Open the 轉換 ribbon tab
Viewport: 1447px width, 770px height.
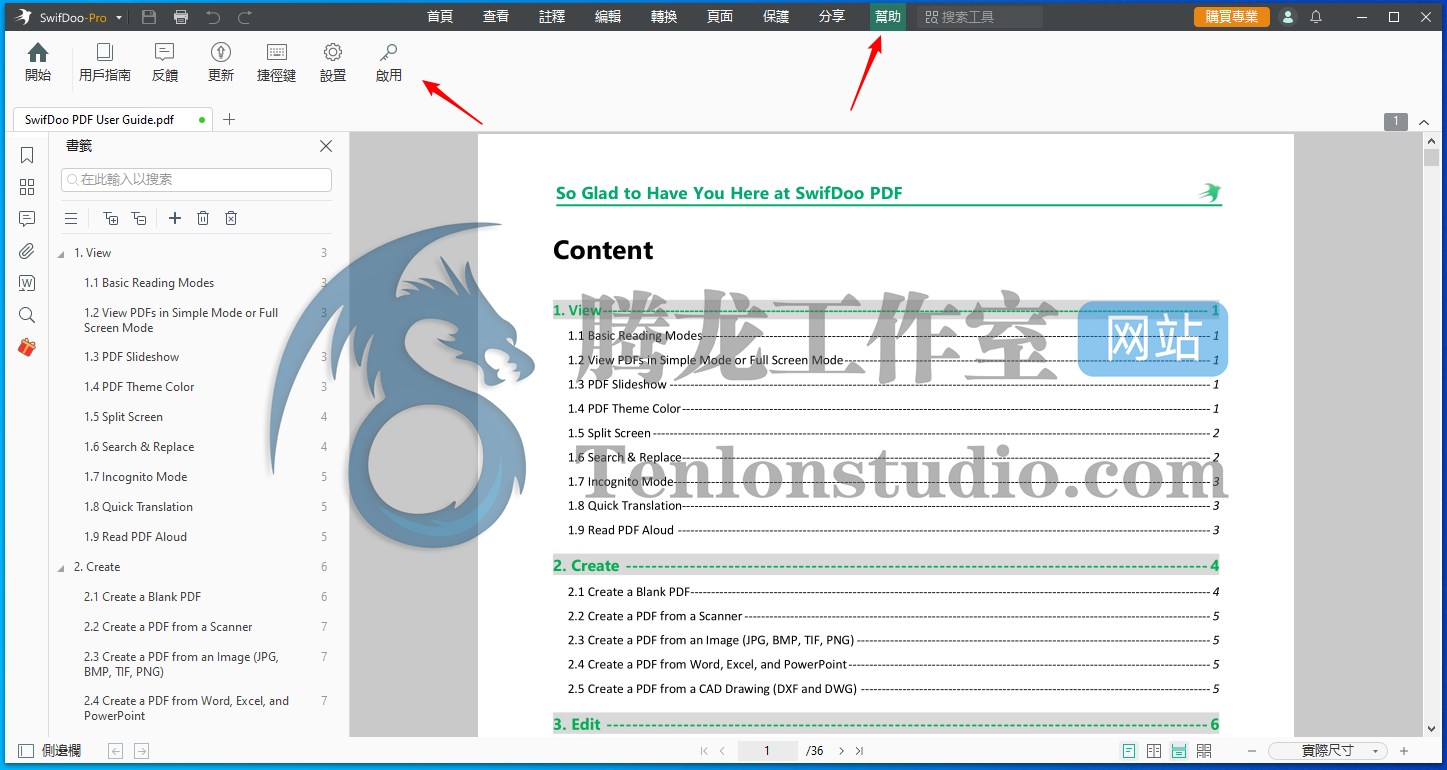664,17
